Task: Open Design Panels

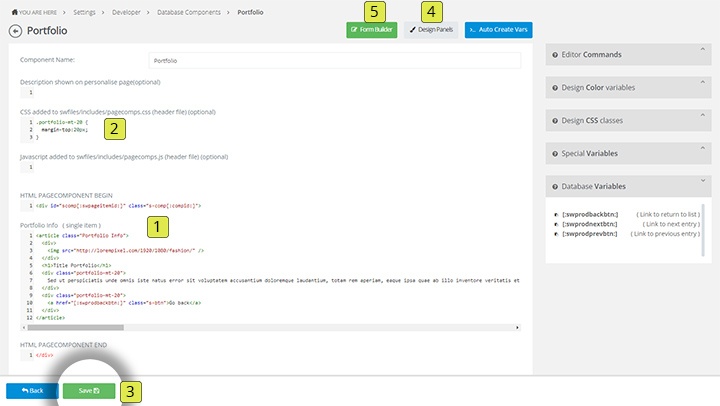Action: tap(431, 30)
